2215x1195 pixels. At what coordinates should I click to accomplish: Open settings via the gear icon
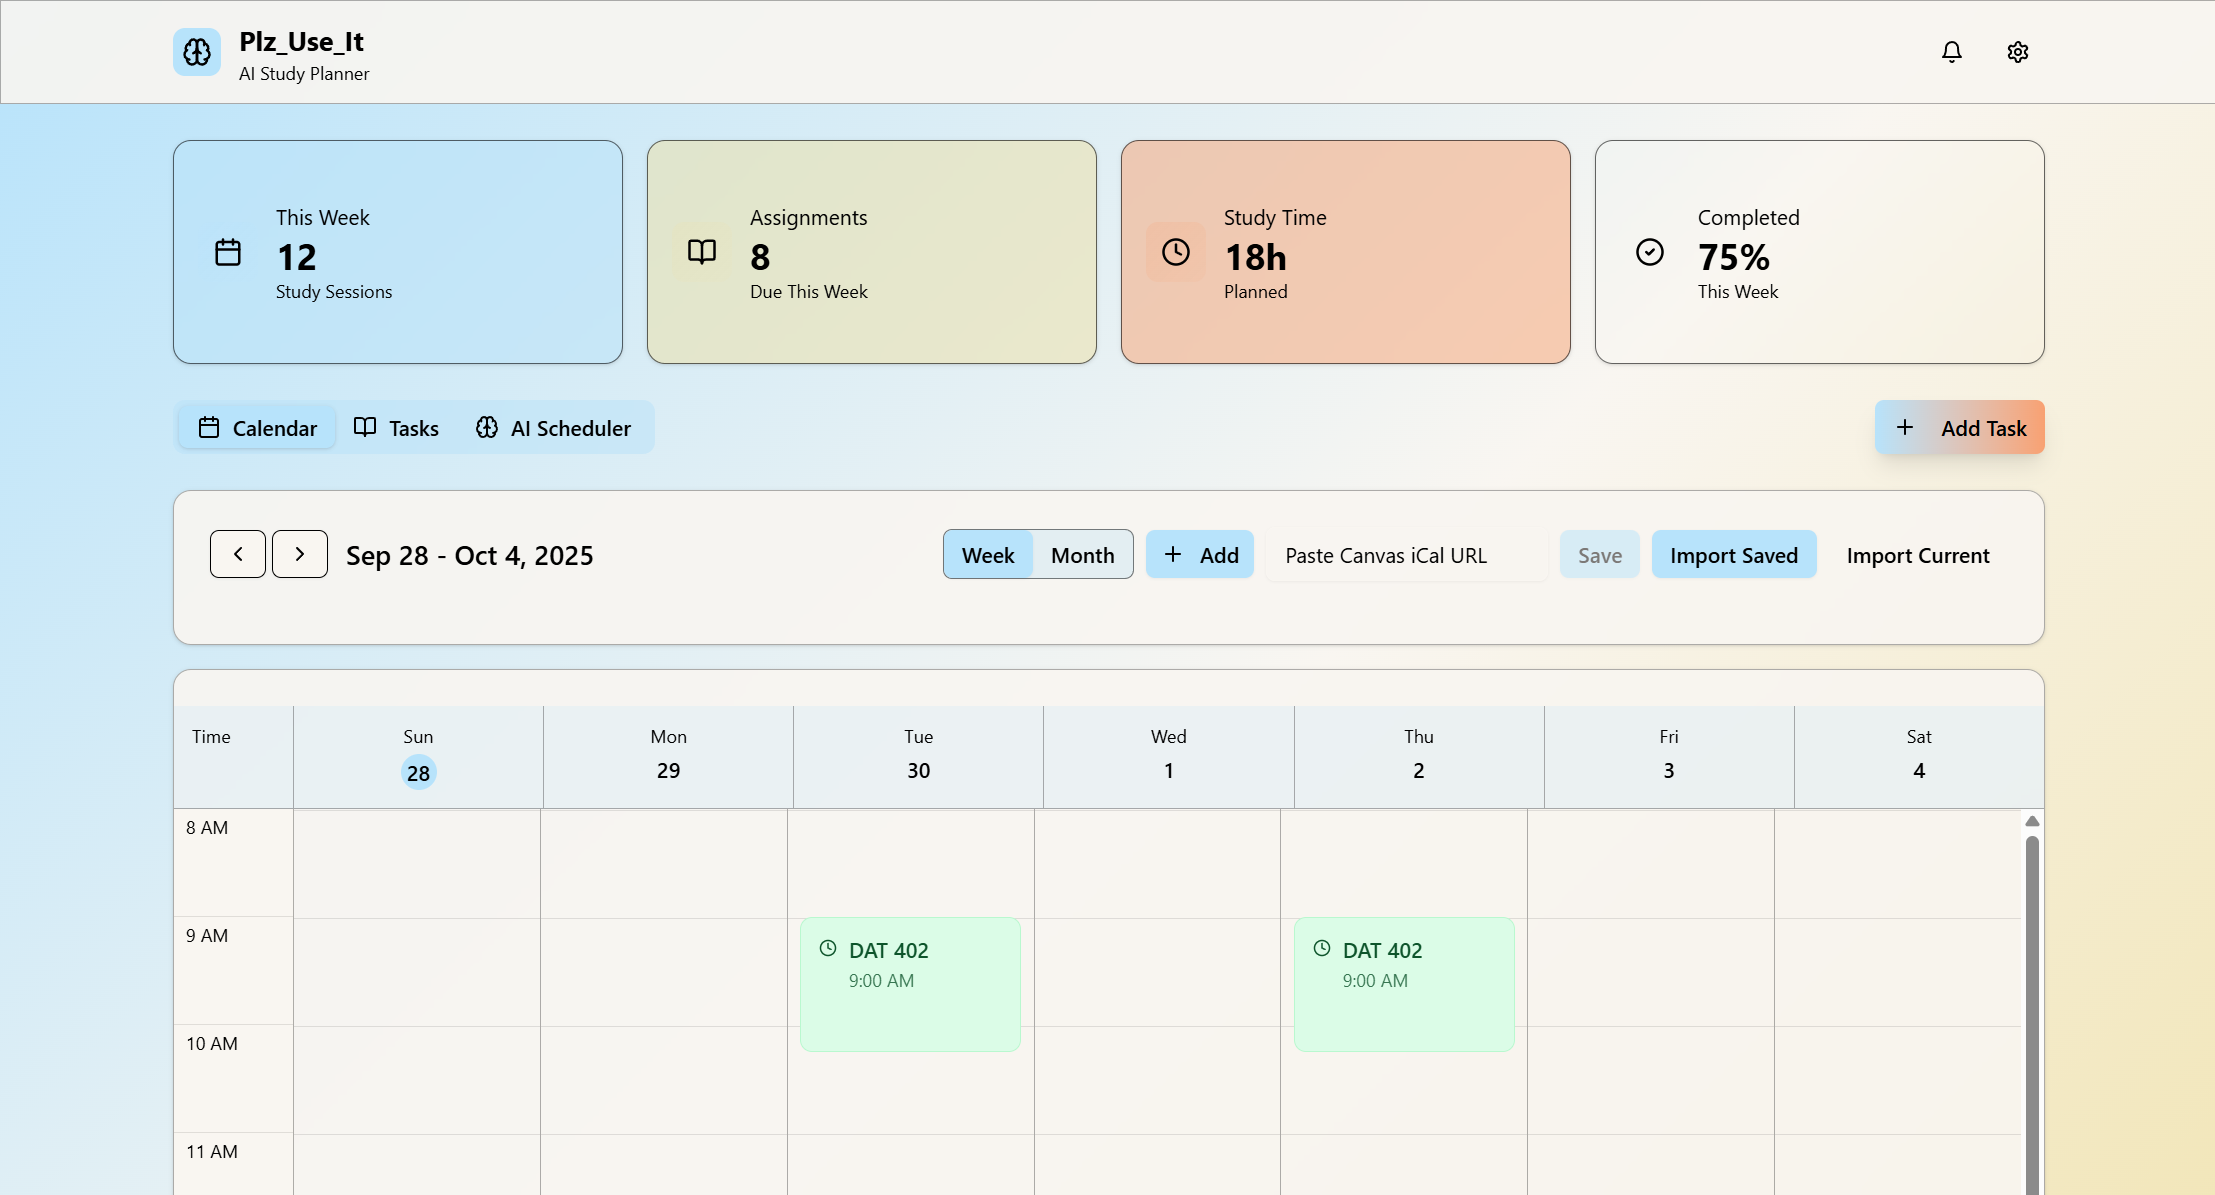[x=2017, y=52]
